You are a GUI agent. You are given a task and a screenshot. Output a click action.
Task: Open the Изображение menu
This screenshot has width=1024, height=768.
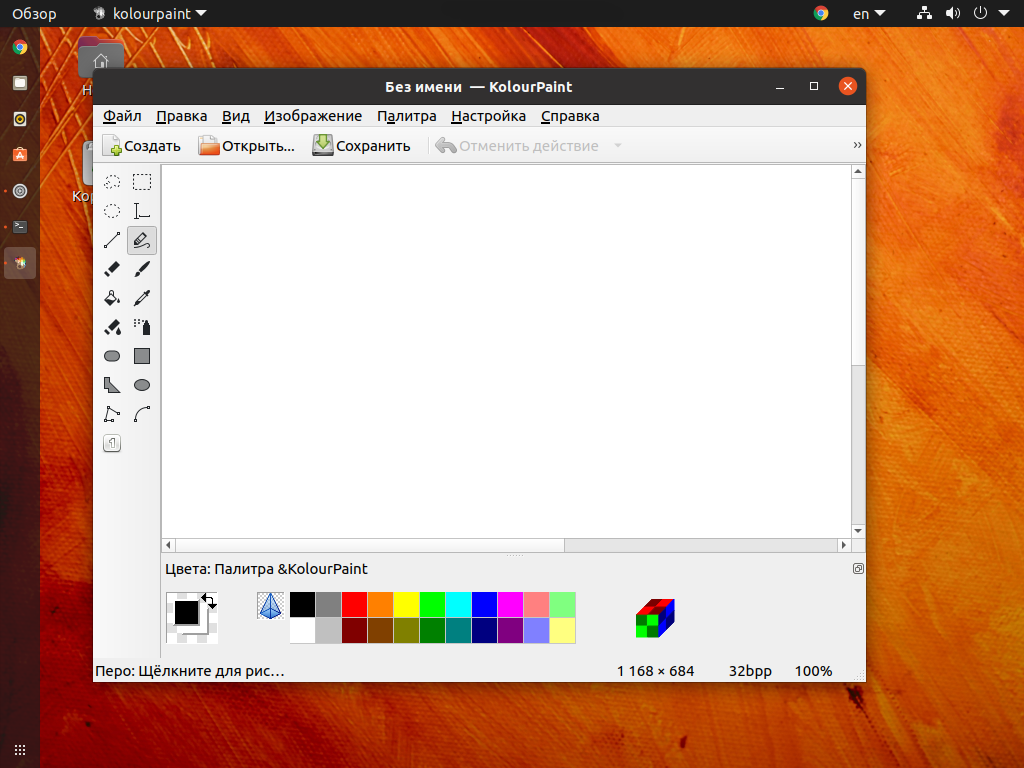[313, 116]
